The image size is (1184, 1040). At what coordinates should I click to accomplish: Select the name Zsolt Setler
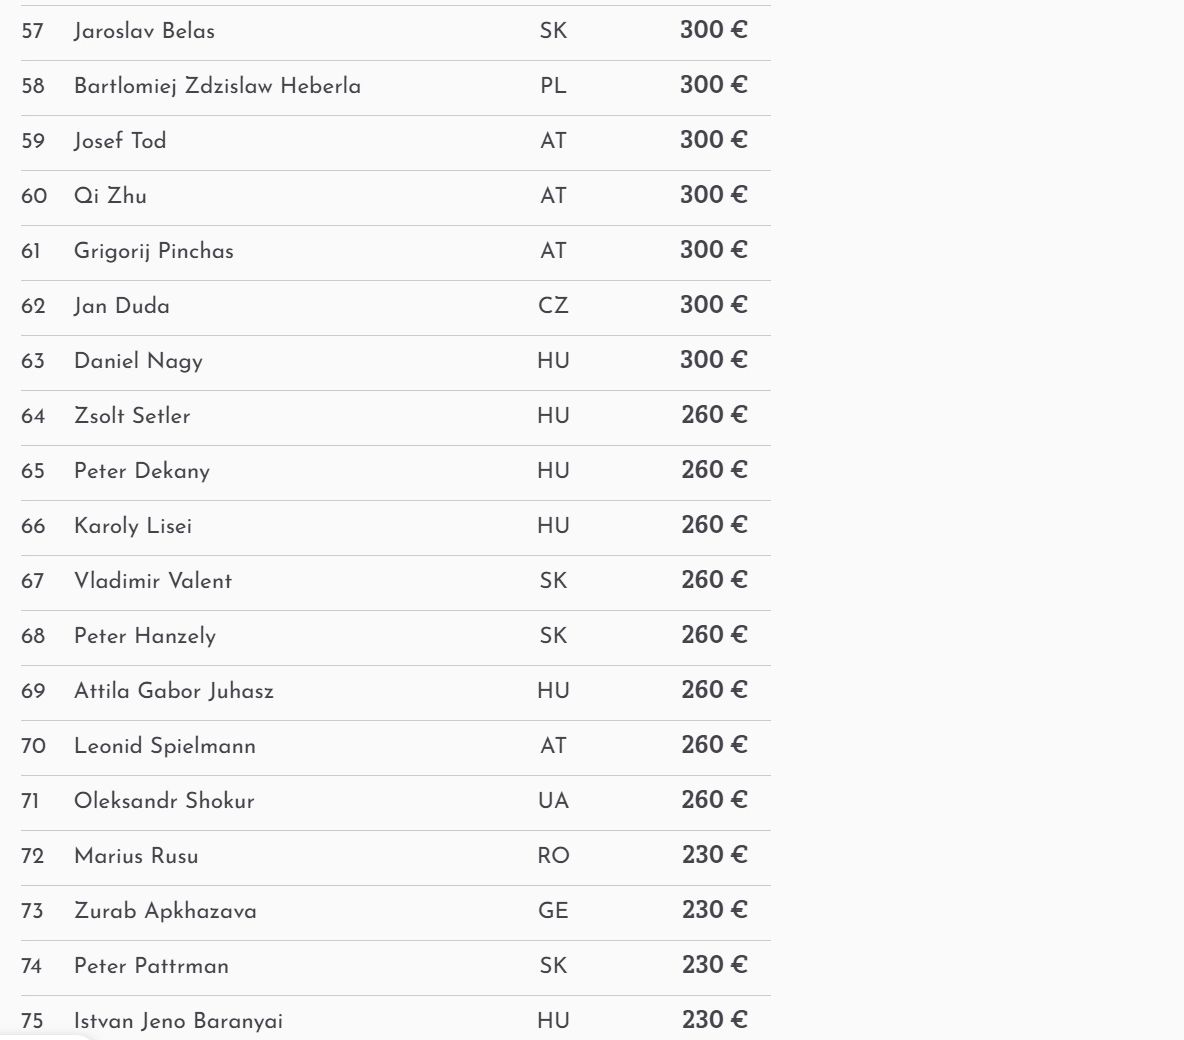pos(132,416)
